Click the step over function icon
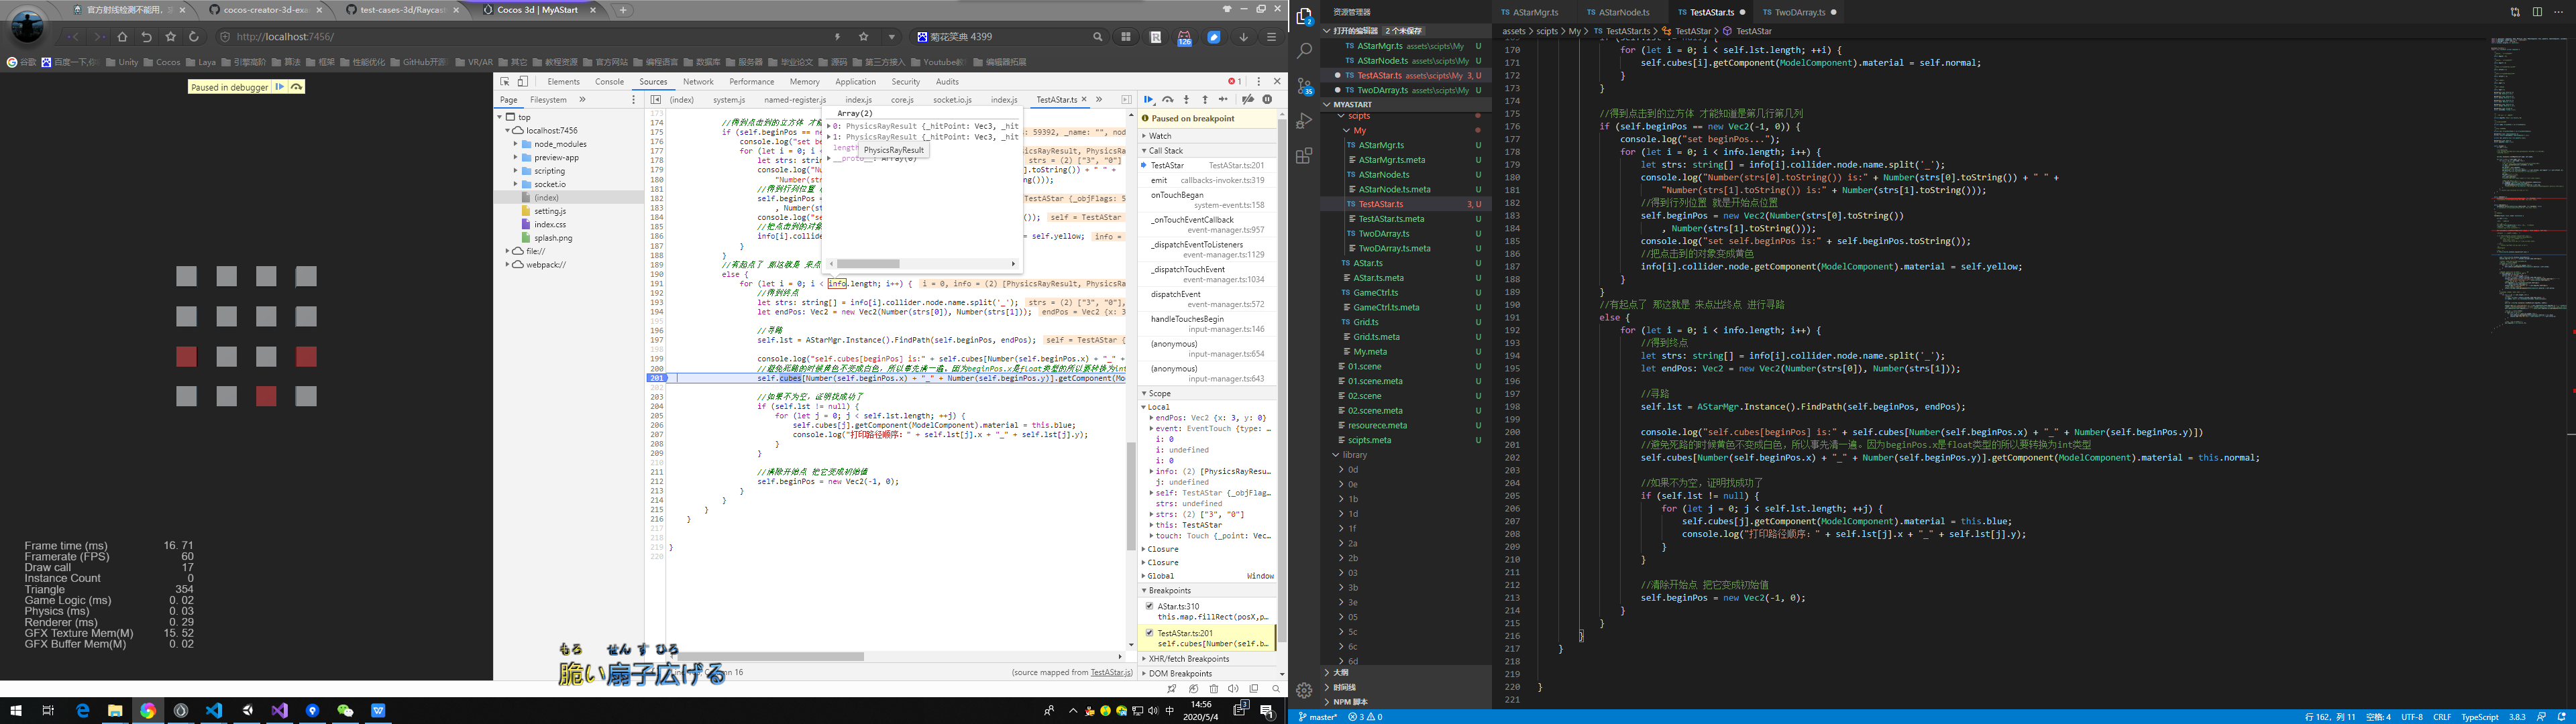Viewport: 2576px width, 724px height. click(x=1167, y=100)
